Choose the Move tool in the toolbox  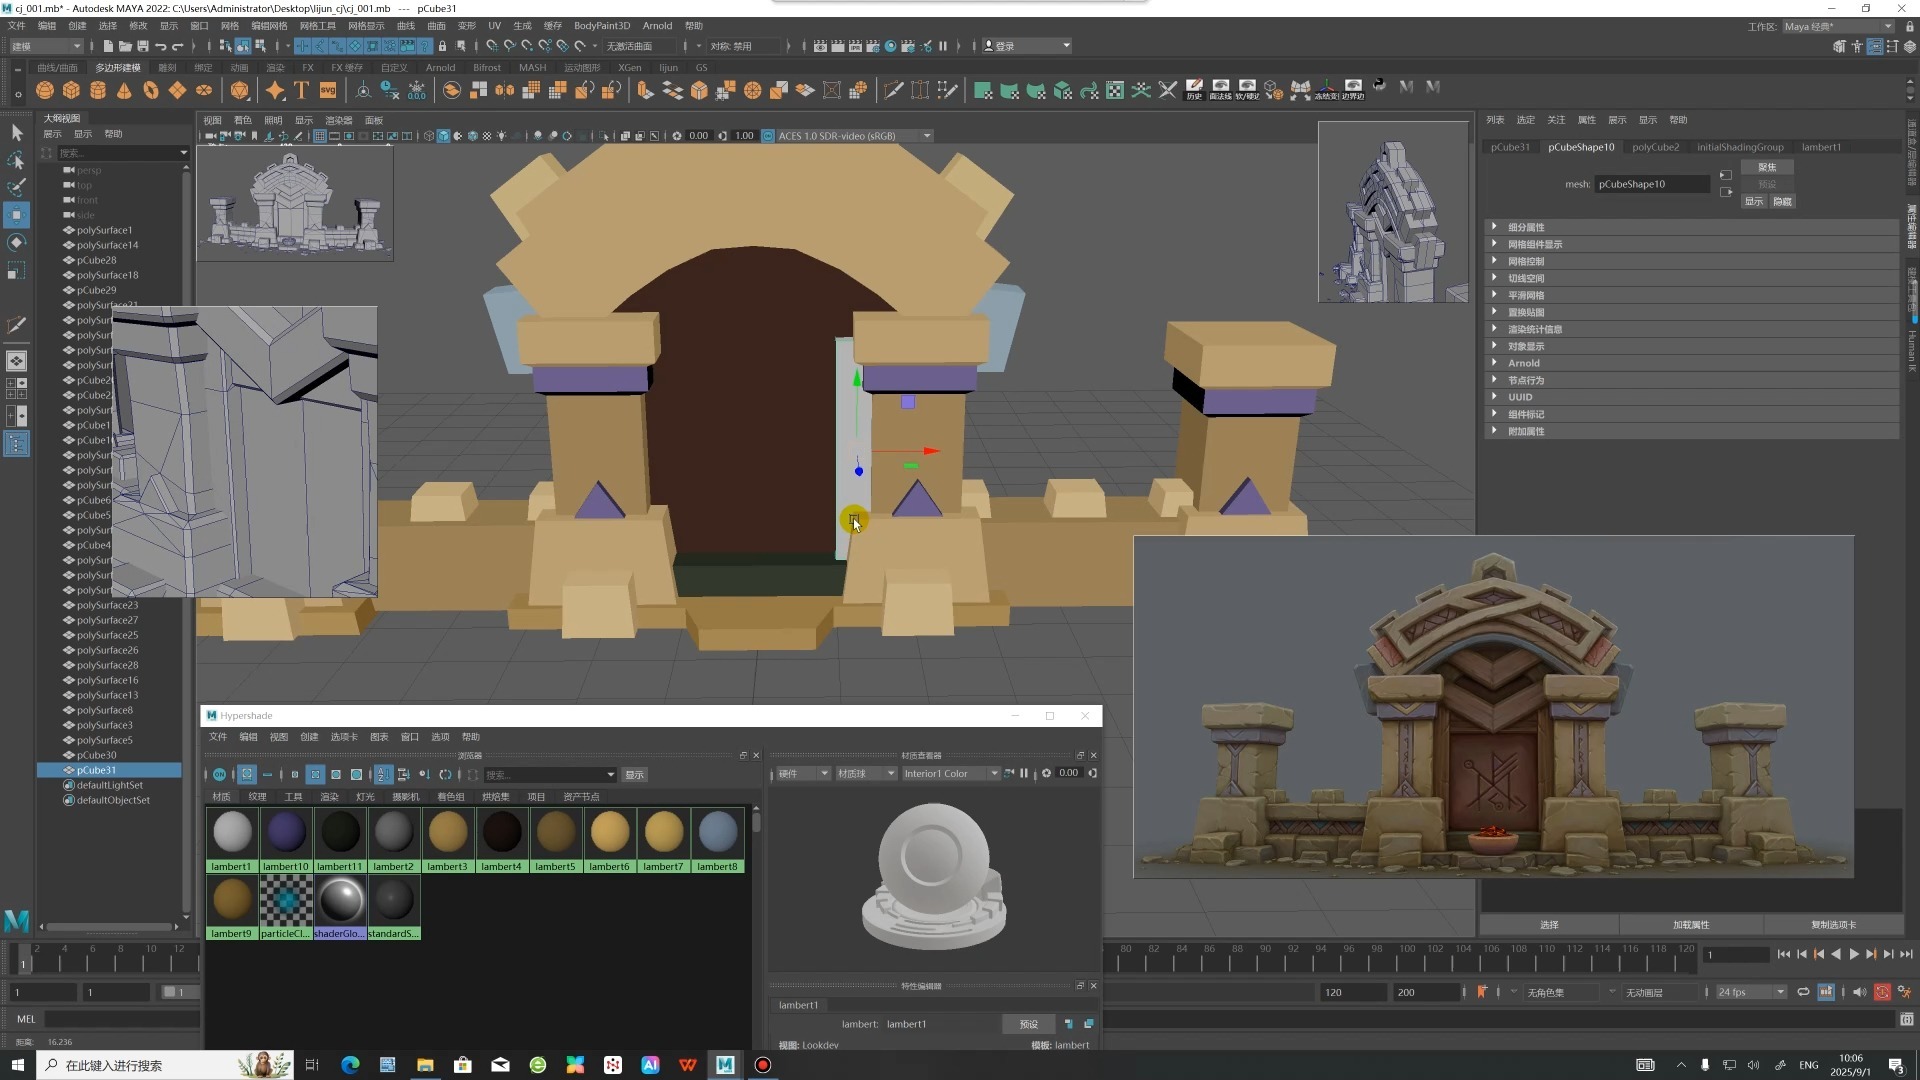[17, 214]
